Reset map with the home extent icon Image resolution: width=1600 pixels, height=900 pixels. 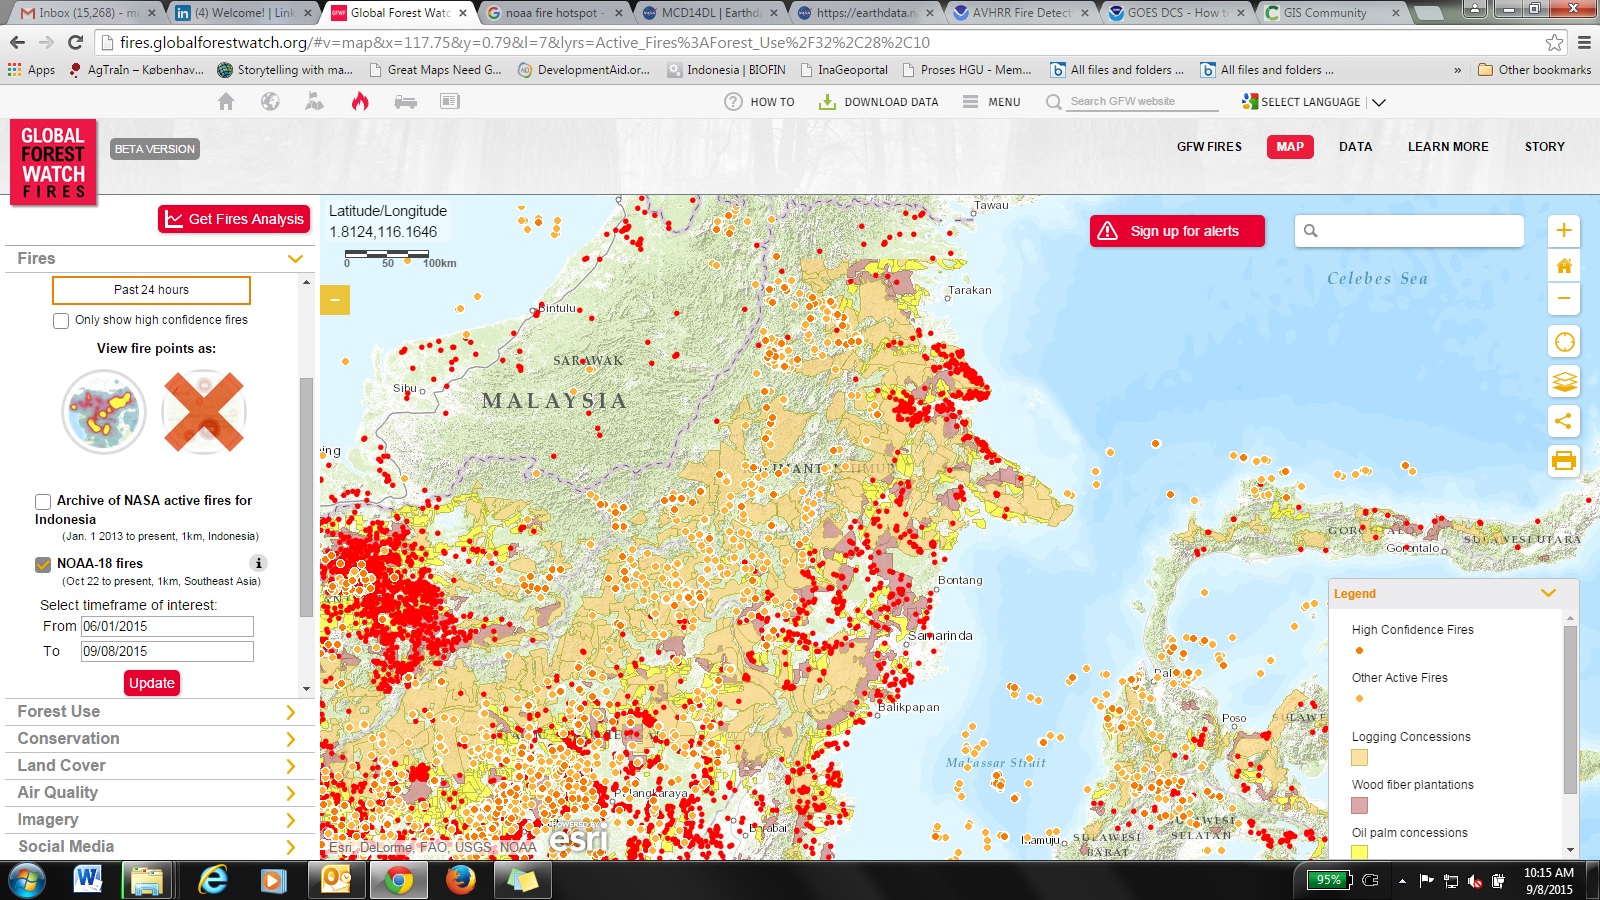pos(1564,266)
